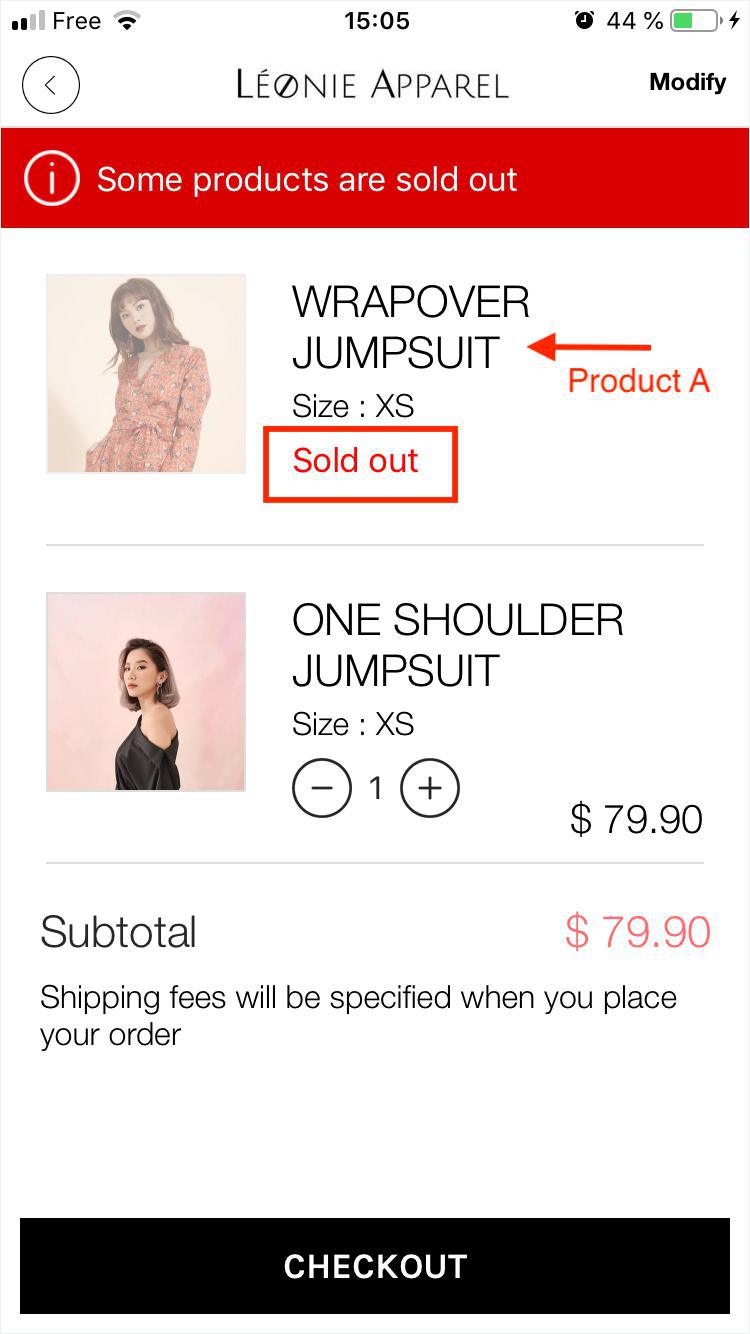This screenshot has width=750, height=1334.
Task: Click the quantity value between minus and plus
Action: click(376, 789)
